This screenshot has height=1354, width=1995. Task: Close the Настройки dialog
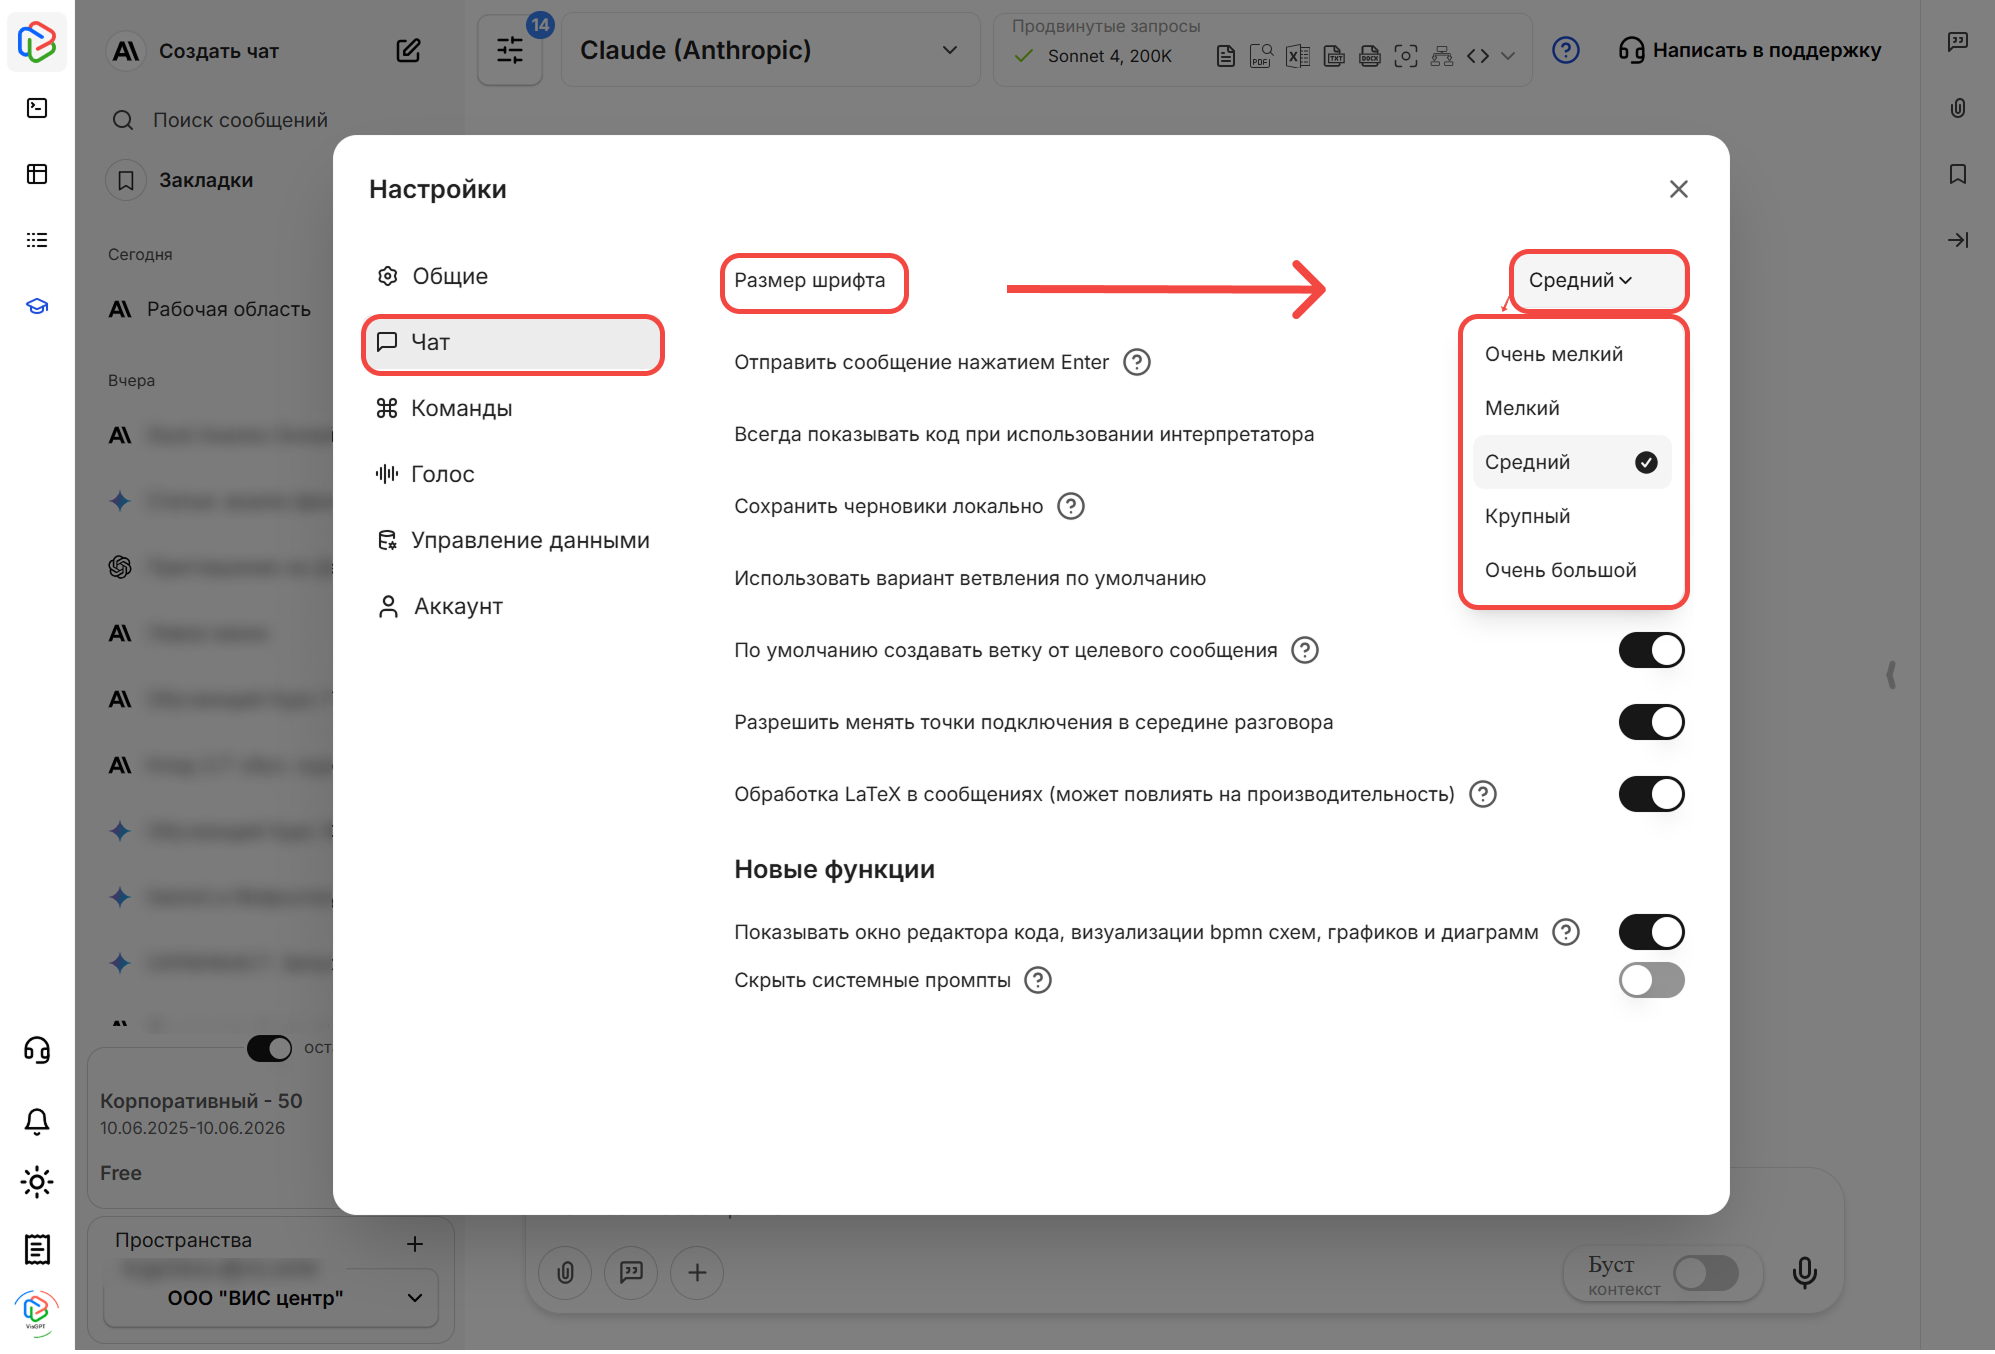coord(1679,189)
